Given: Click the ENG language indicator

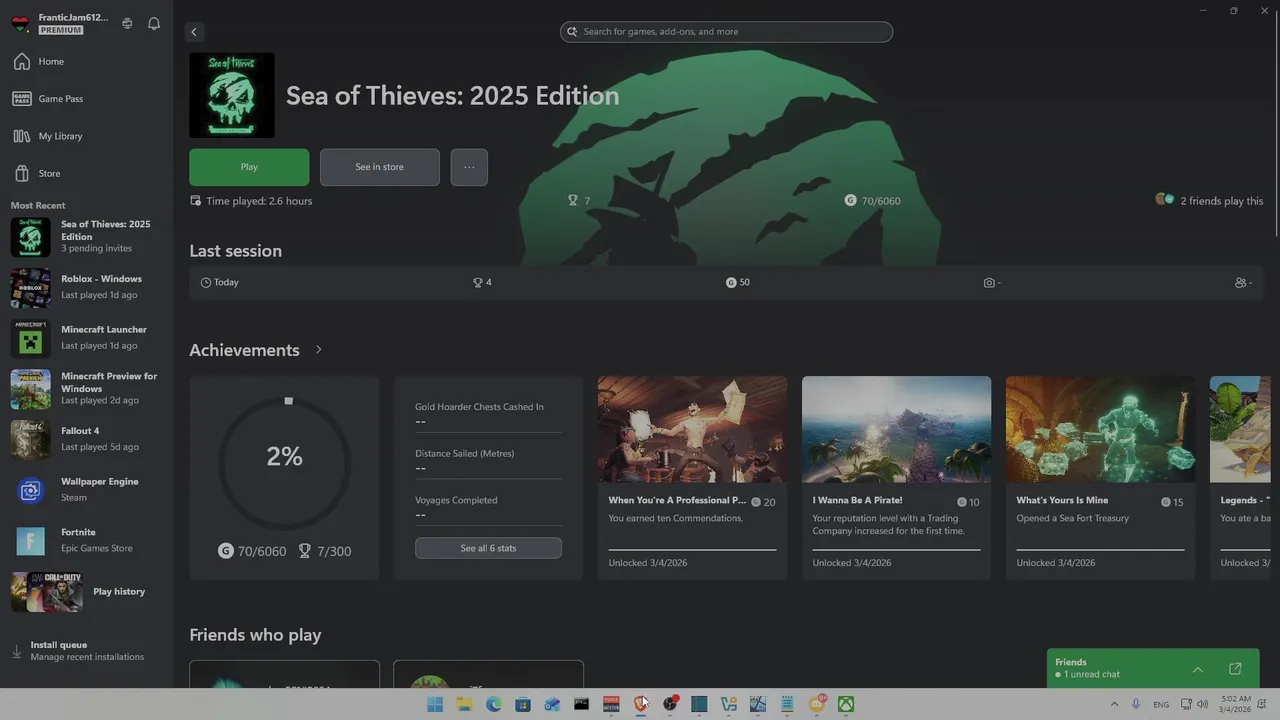Looking at the screenshot, I should (x=1161, y=704).
